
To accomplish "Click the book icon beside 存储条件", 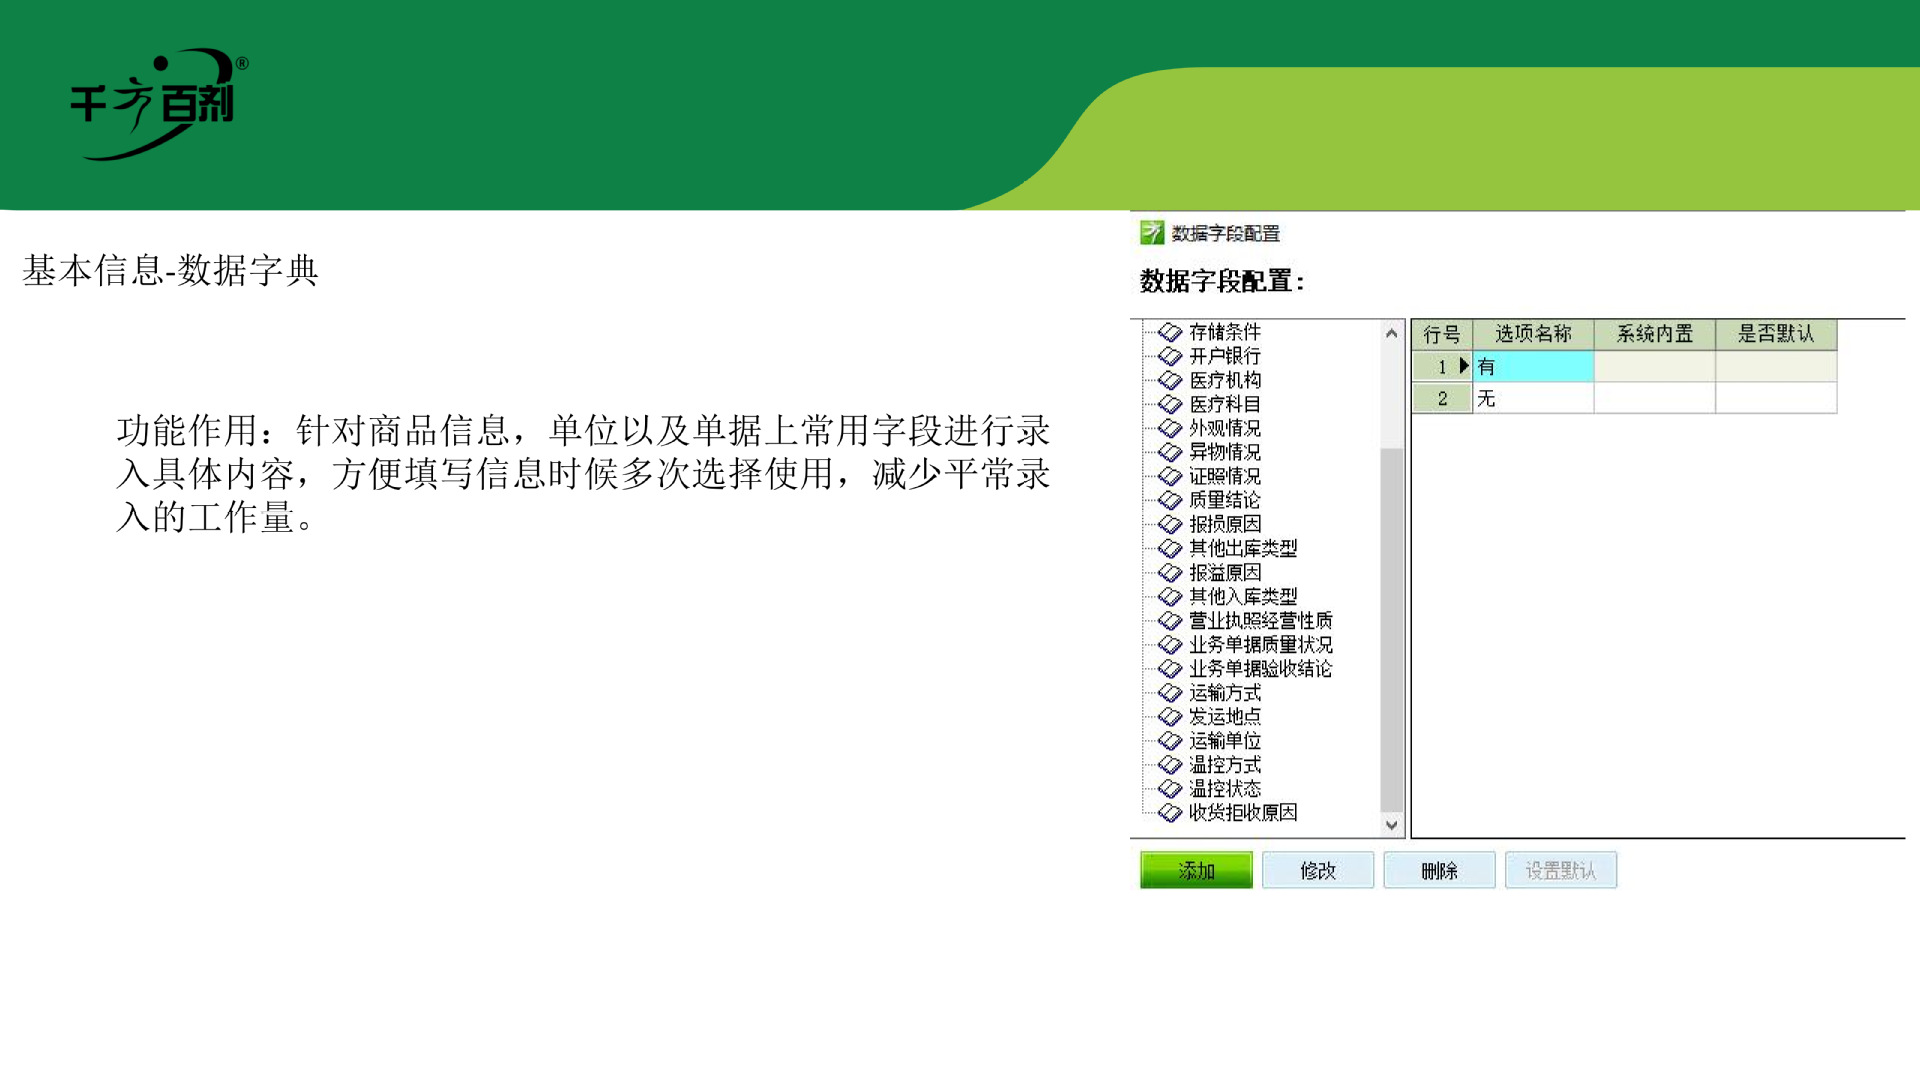I will 1168,332.
